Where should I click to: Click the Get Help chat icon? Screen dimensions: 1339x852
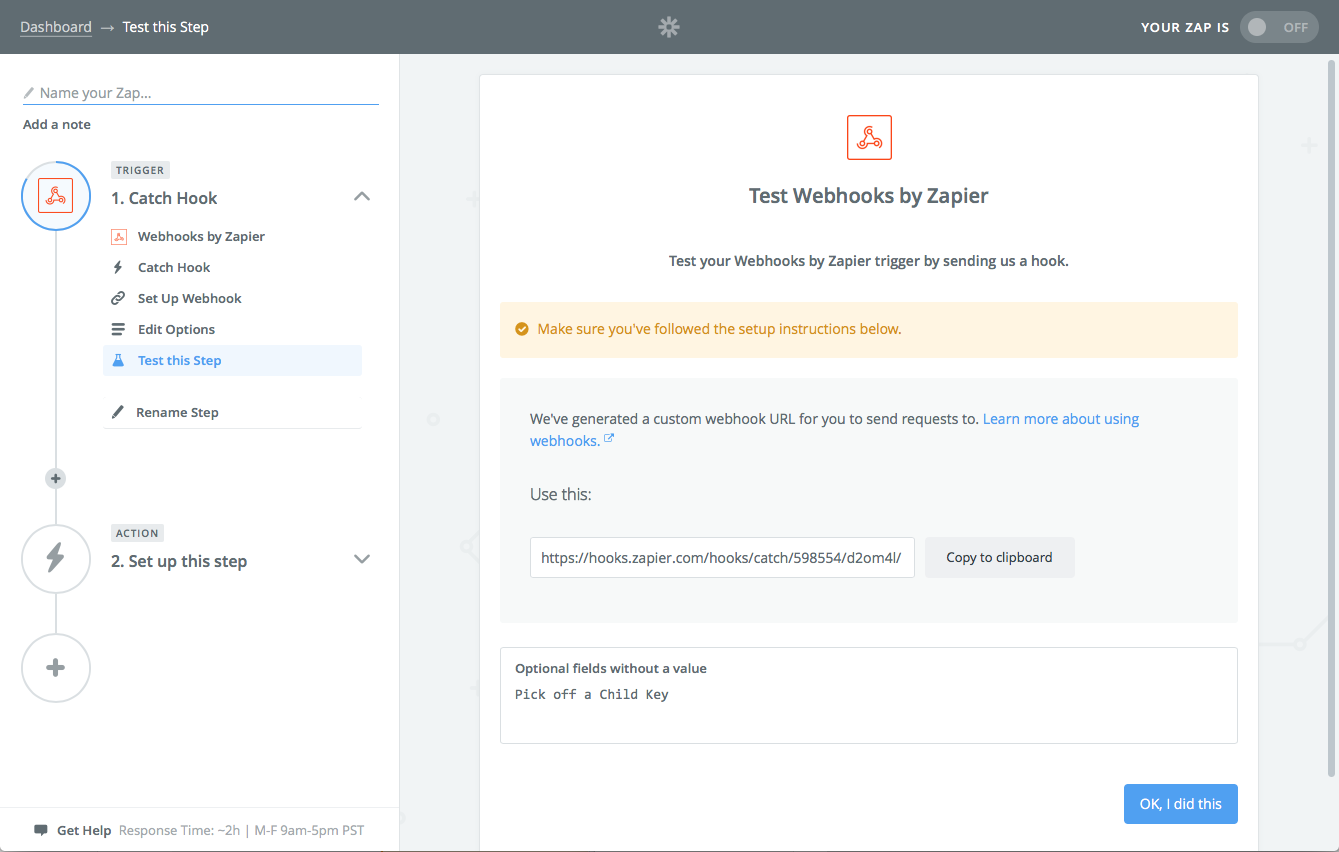tap(41, 830)
